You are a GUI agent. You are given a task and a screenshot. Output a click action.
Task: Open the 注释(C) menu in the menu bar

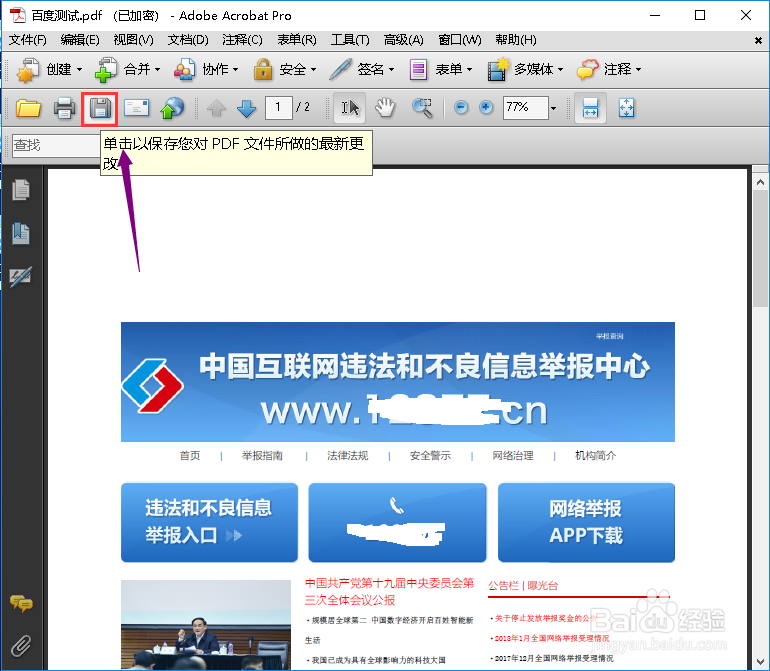243,40
